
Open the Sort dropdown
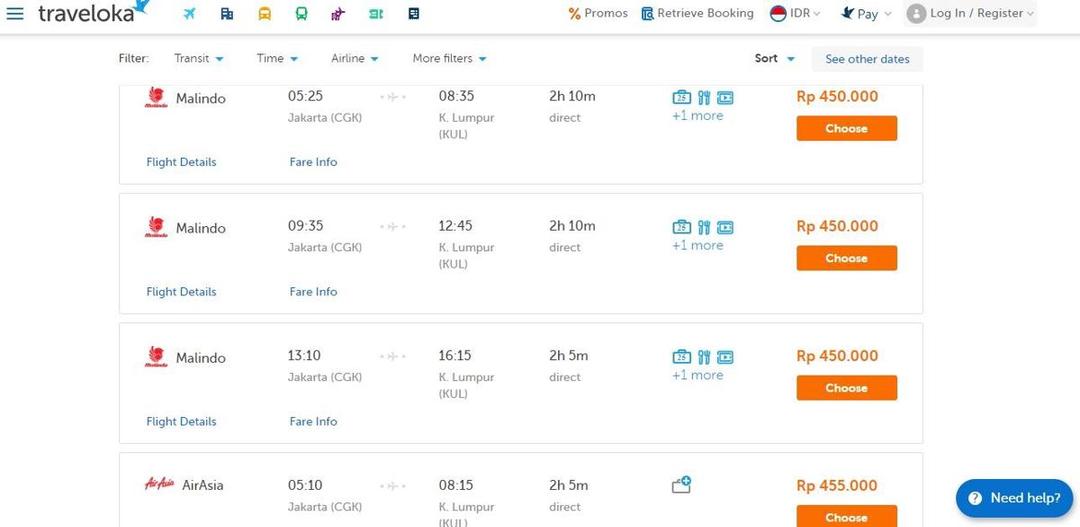pos(775,59)
